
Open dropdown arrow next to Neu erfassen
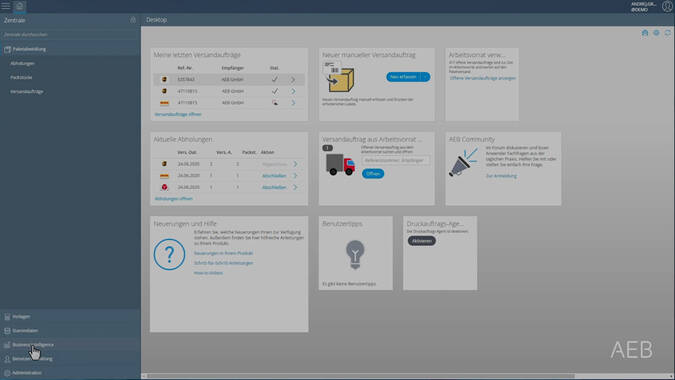(x=425, y=77)
